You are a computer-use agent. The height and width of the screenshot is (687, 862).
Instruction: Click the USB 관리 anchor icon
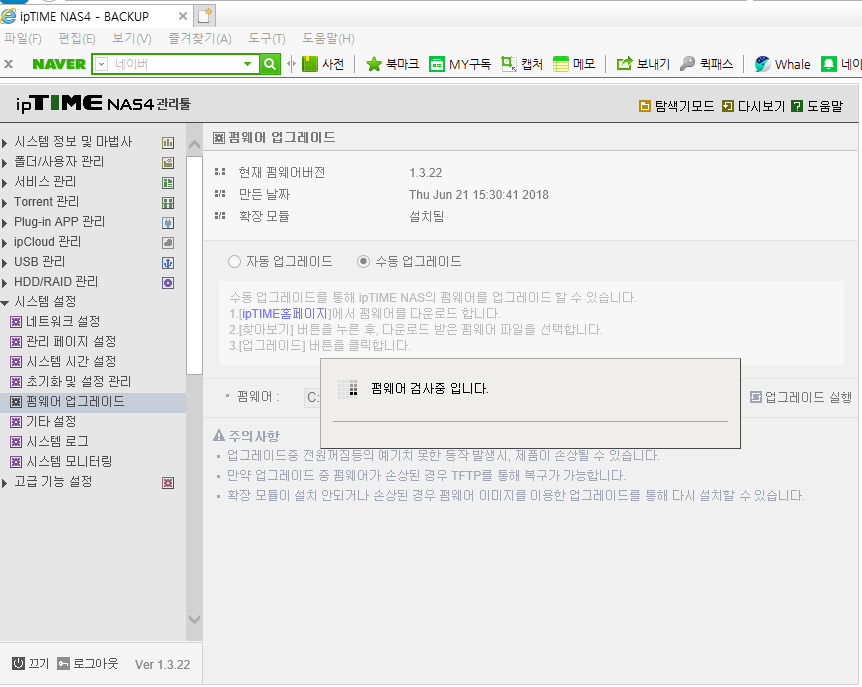click(168, 263)
